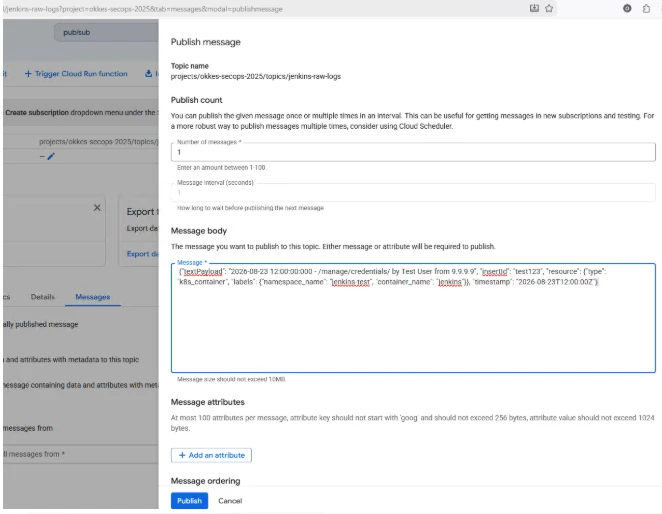
Task: Click the install app icon in address bar
Action: coord(534,8)
